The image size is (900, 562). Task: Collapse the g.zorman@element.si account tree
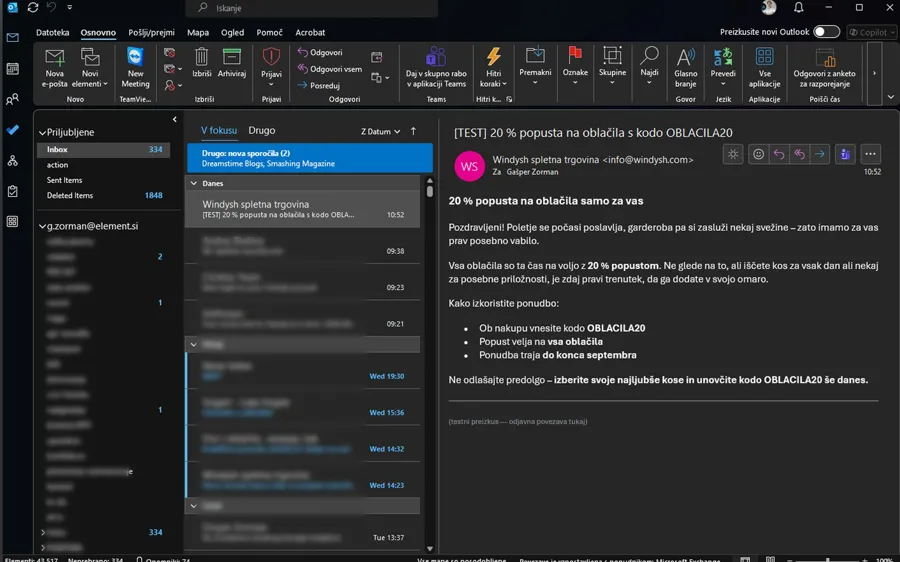point(42,226)
